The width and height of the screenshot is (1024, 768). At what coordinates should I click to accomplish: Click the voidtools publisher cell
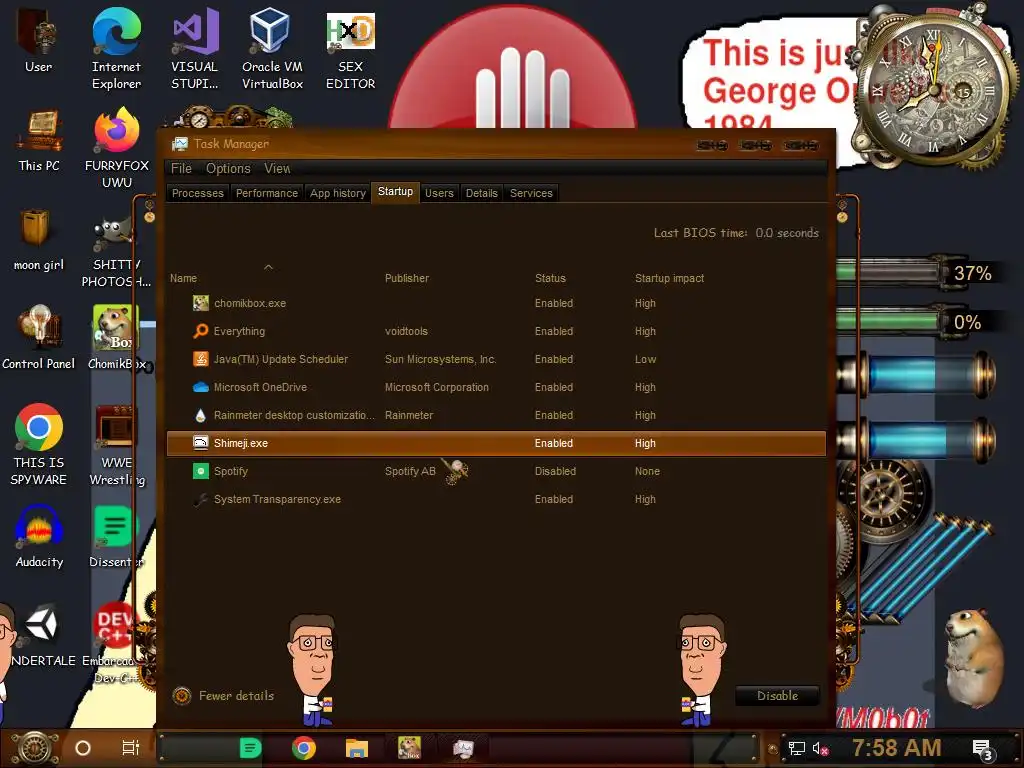[406, 331]
